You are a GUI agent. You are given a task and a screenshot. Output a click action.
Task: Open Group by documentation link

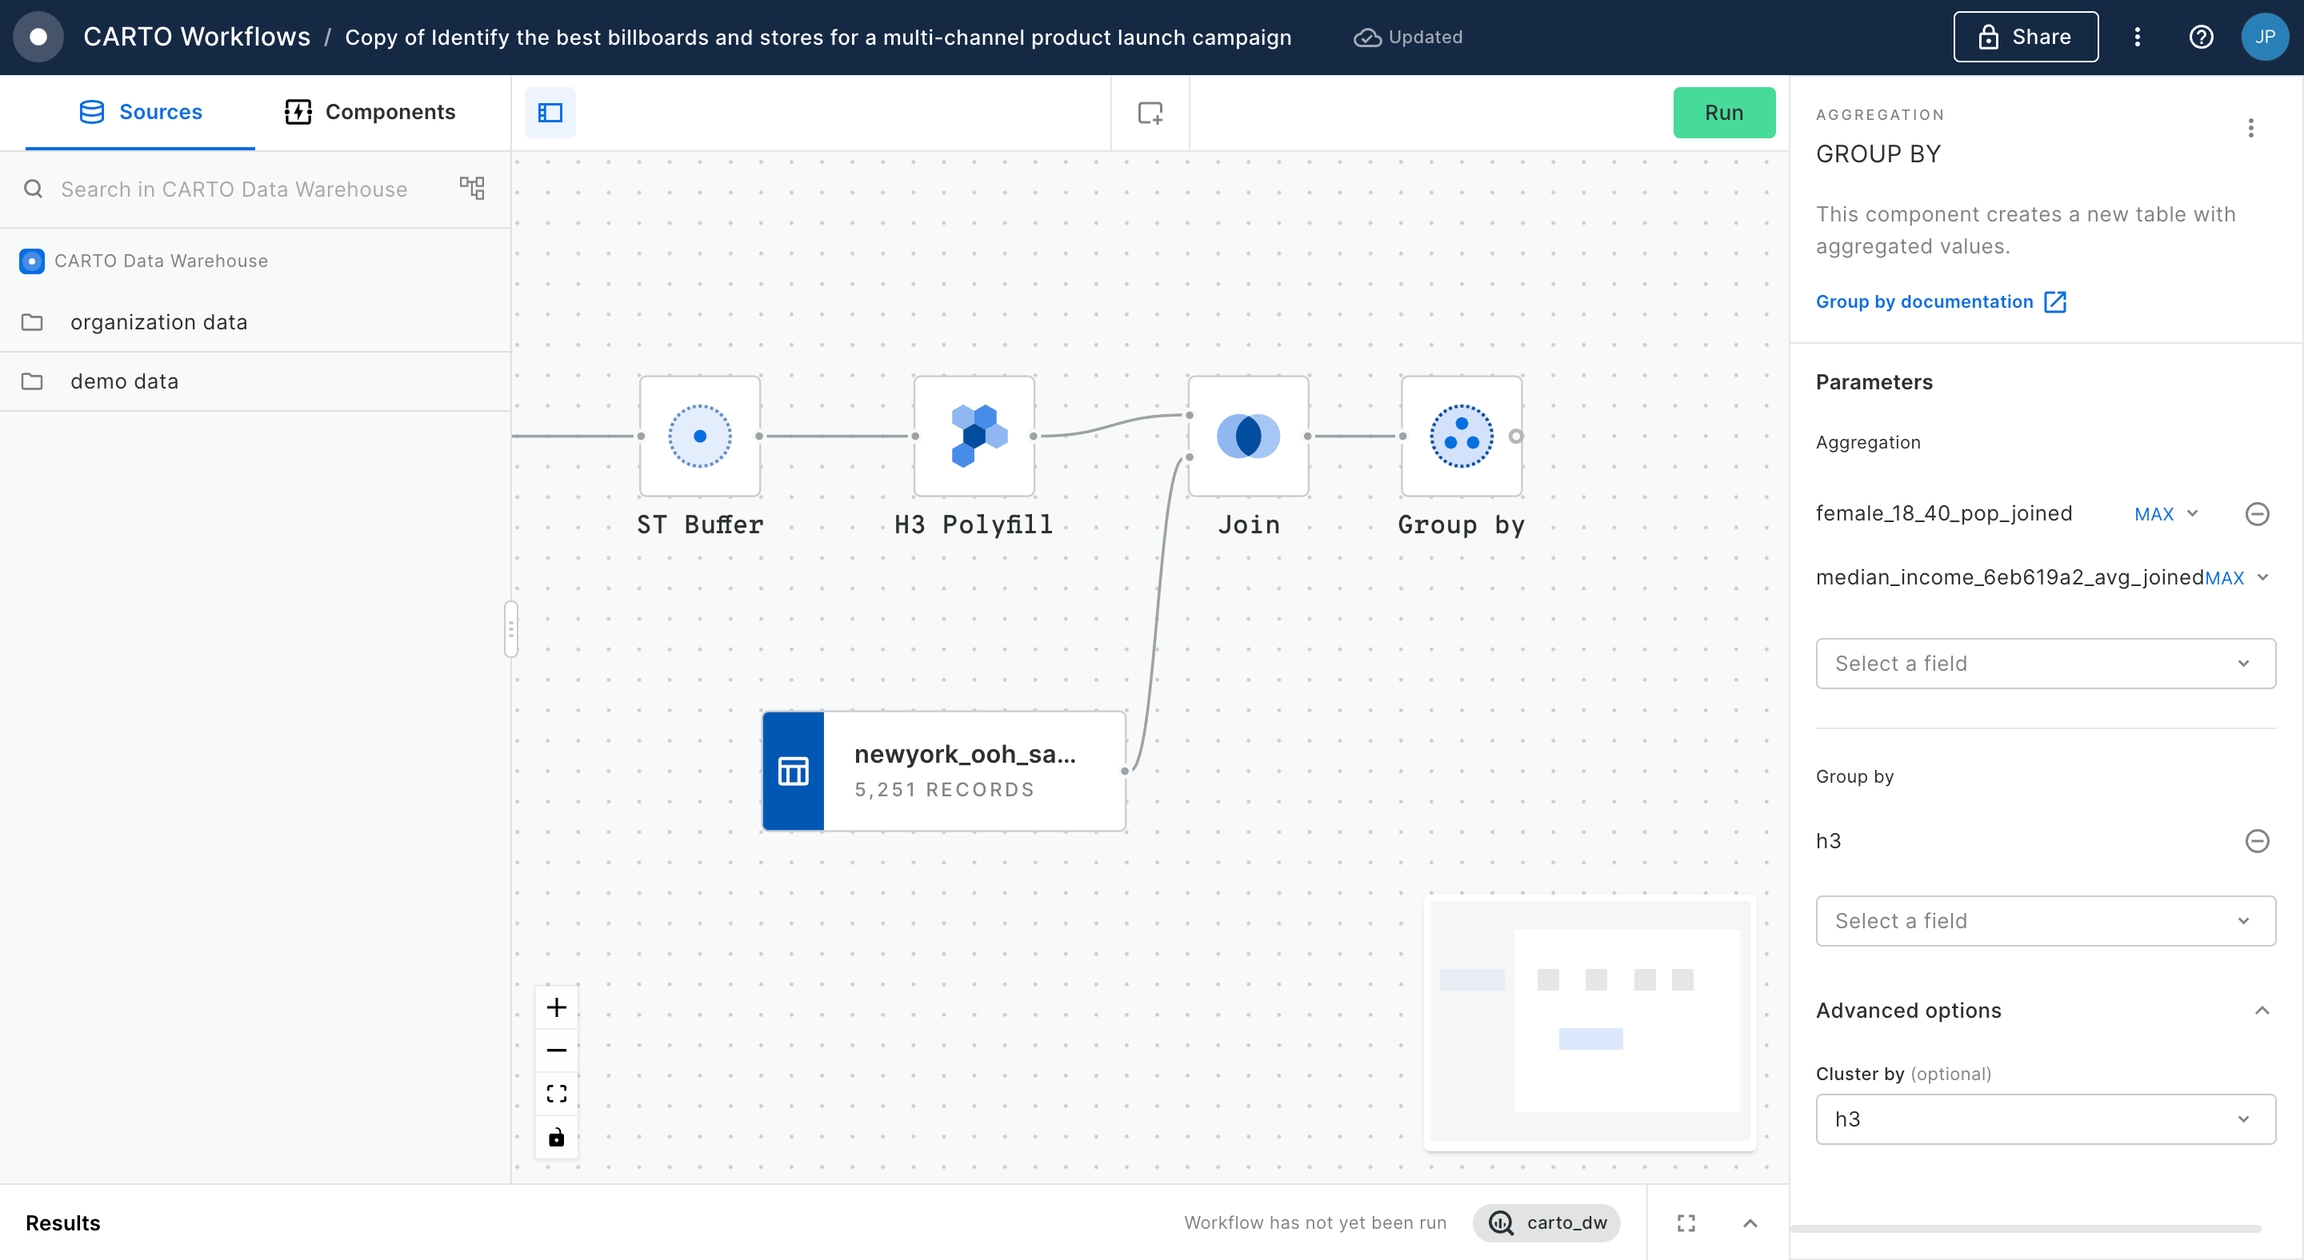click(x=1941, y=302)
